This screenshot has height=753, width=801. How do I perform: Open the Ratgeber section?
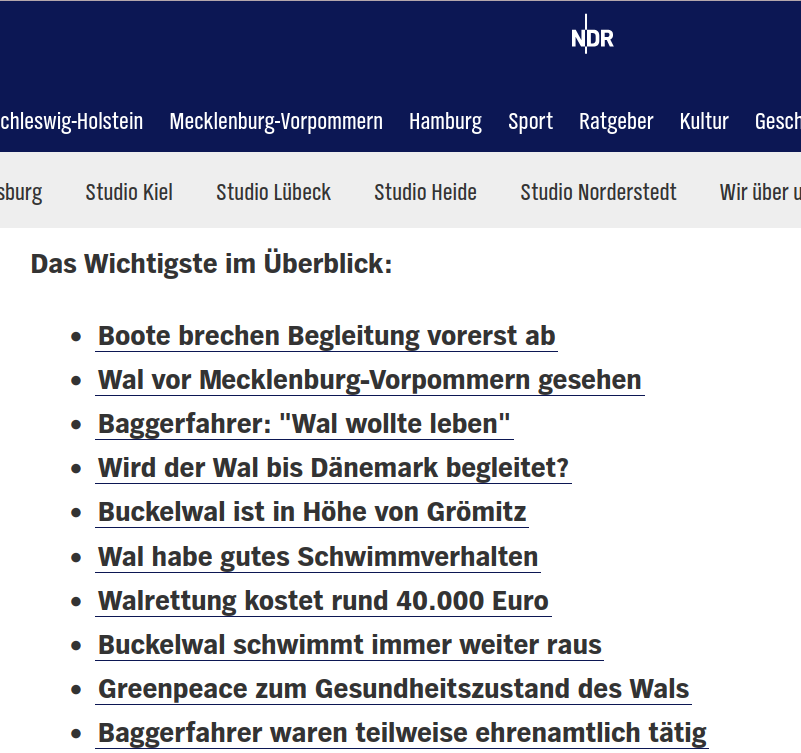click(616, 121)
